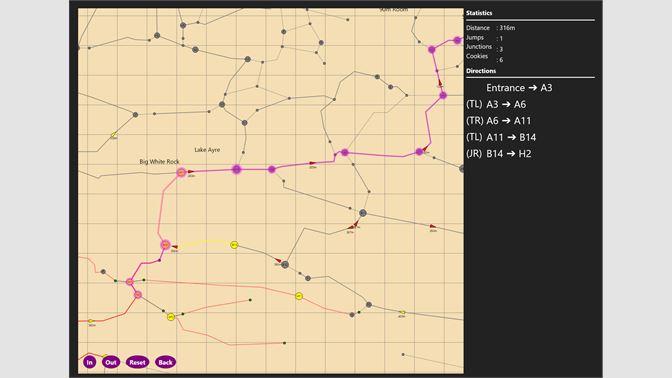Viewport: 672px width, 378px height.
Task: Select the small yellow marker on the red path near the In button
Action: tap(90, 321)
